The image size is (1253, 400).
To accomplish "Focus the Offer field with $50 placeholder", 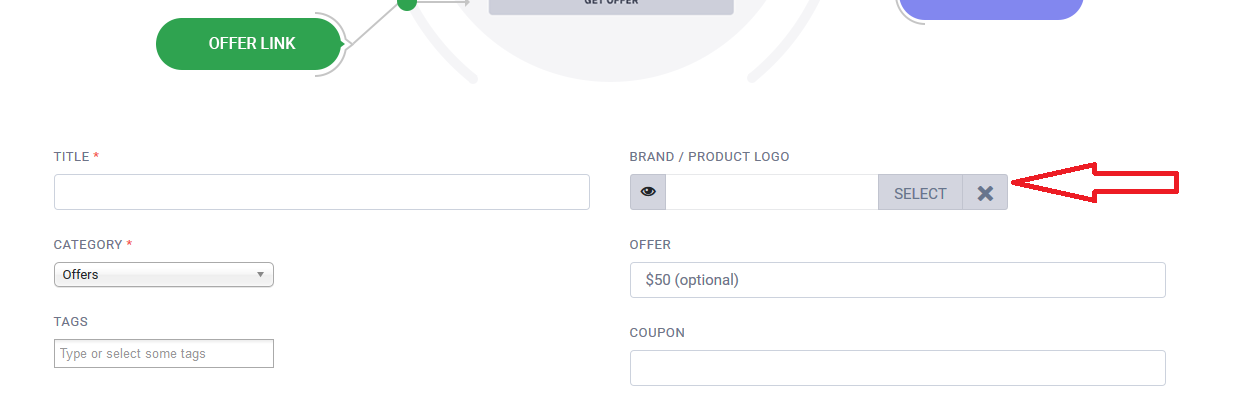I will tap(897, 280).
